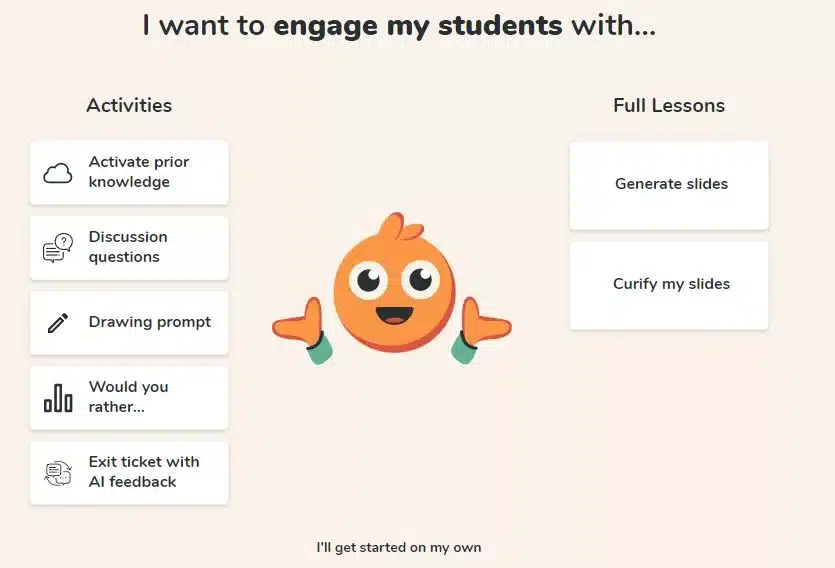The image size is (835, 568).
Task: Click the pencil icon for Drawing prompt
Action: (58, 323)
